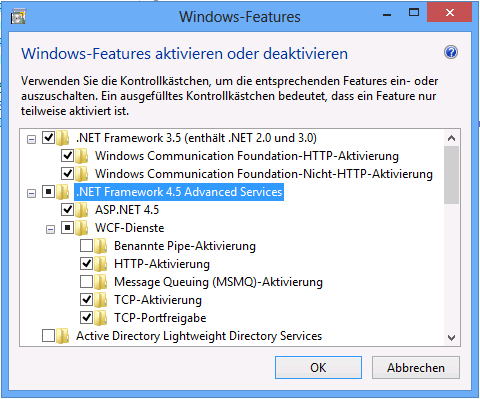Enable the Benannte Pipe-Aktivierung checkbox
This screenshot has width=480, height=399.
tap(86, 246)
